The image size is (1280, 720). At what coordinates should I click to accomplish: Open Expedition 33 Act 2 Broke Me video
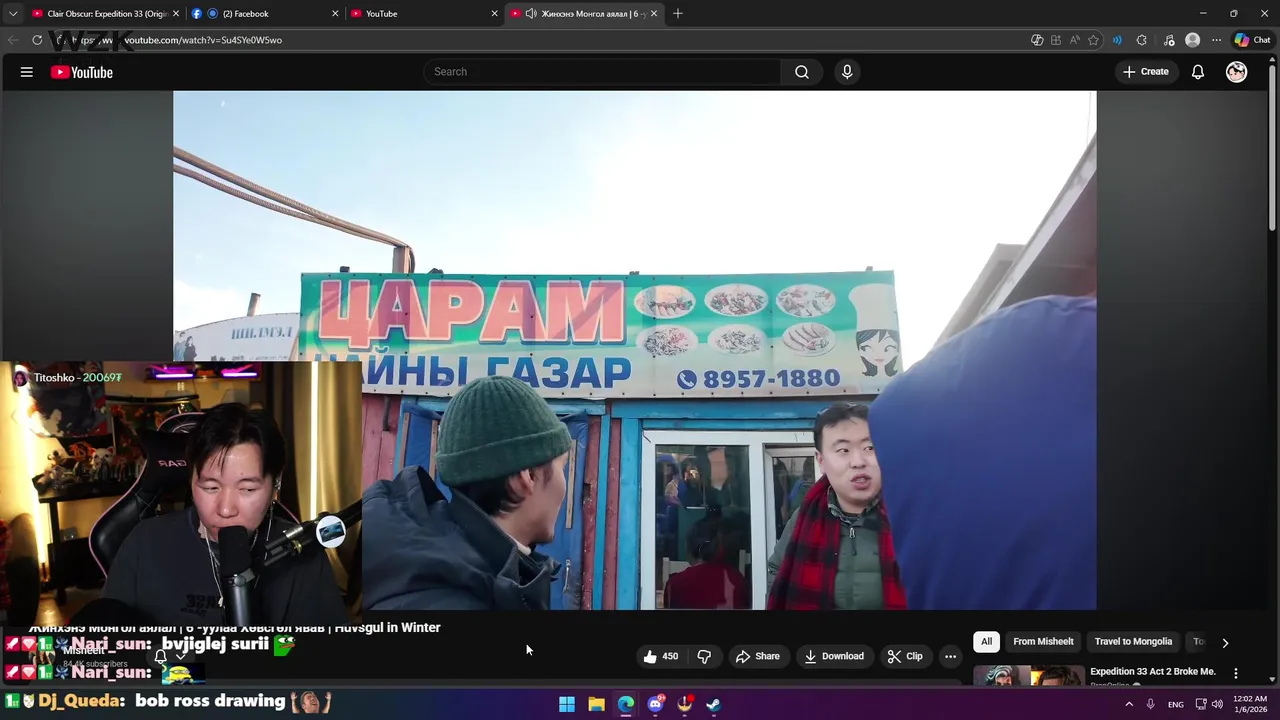1153,672
